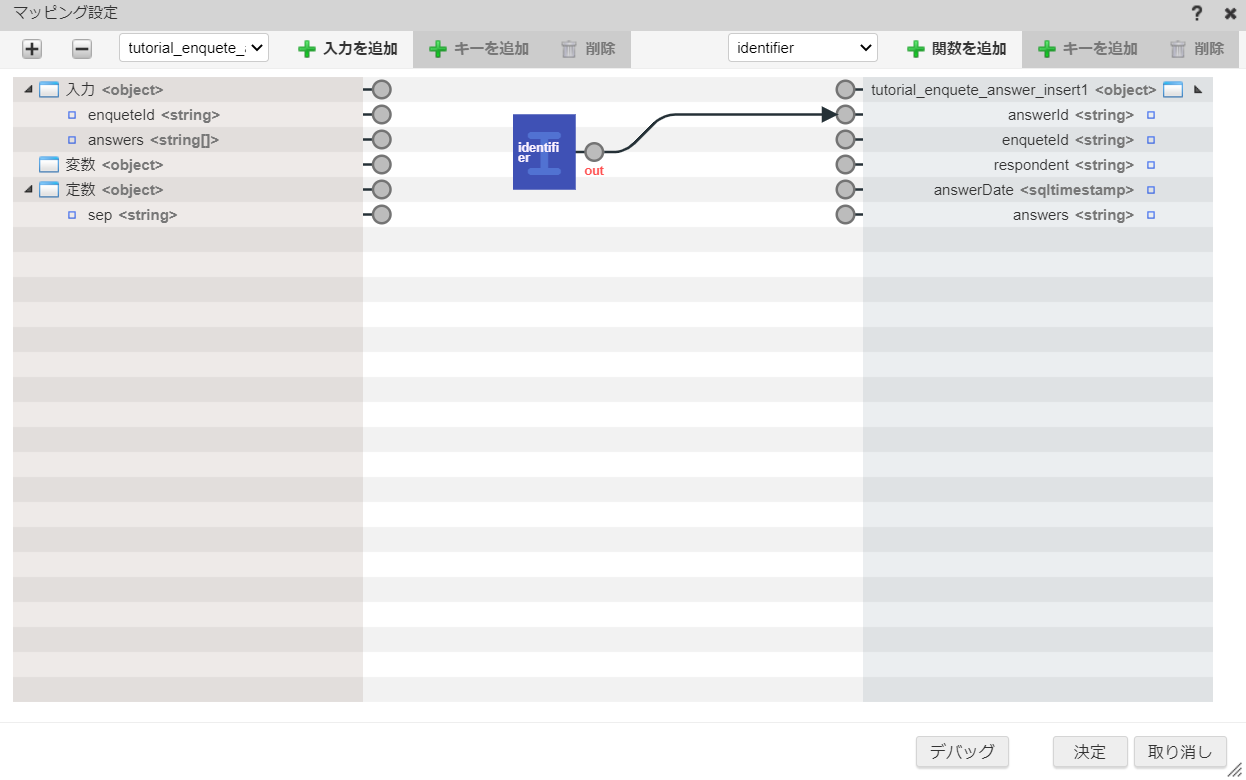This screenshot has height=780, width=1246.
Task: Click the minus collapse-all icon button
Action: [82, 49]
